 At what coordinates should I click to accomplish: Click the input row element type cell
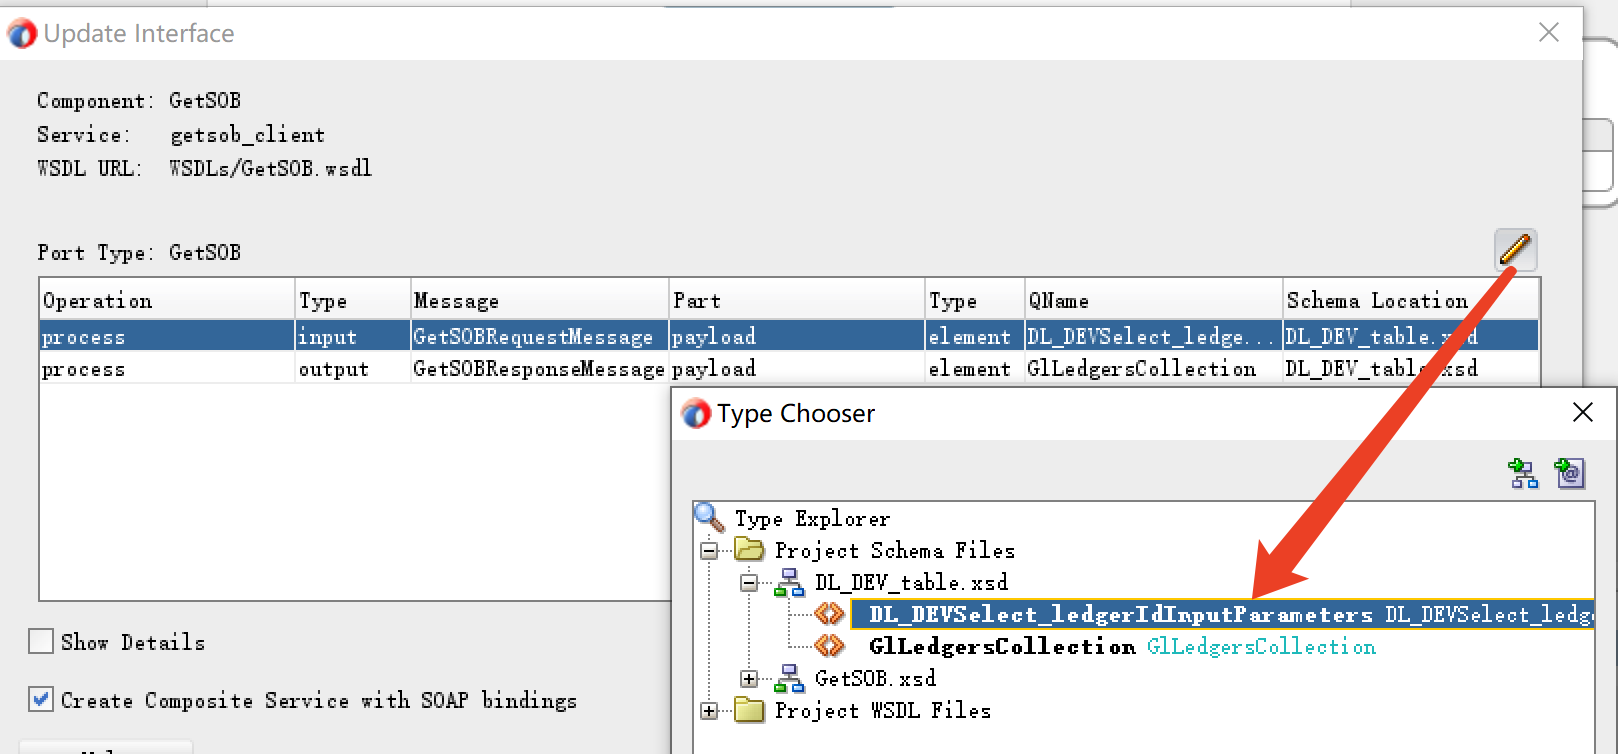point(975,336)
